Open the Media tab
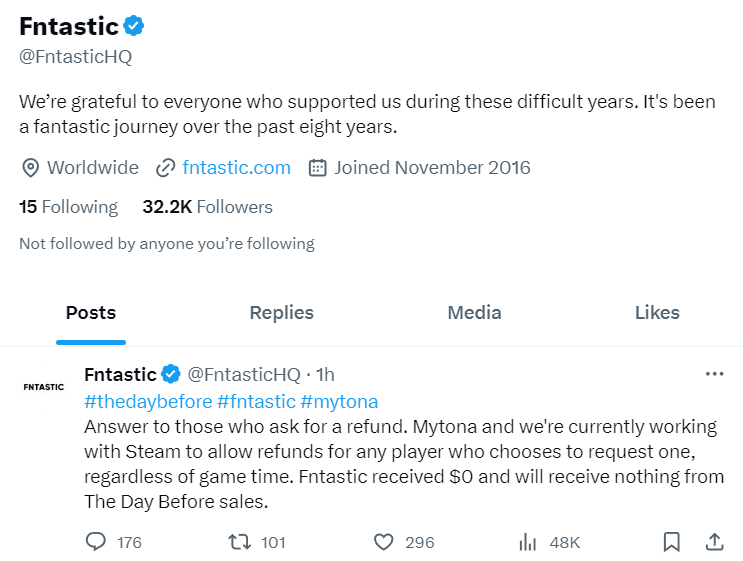 click(474, 313)
